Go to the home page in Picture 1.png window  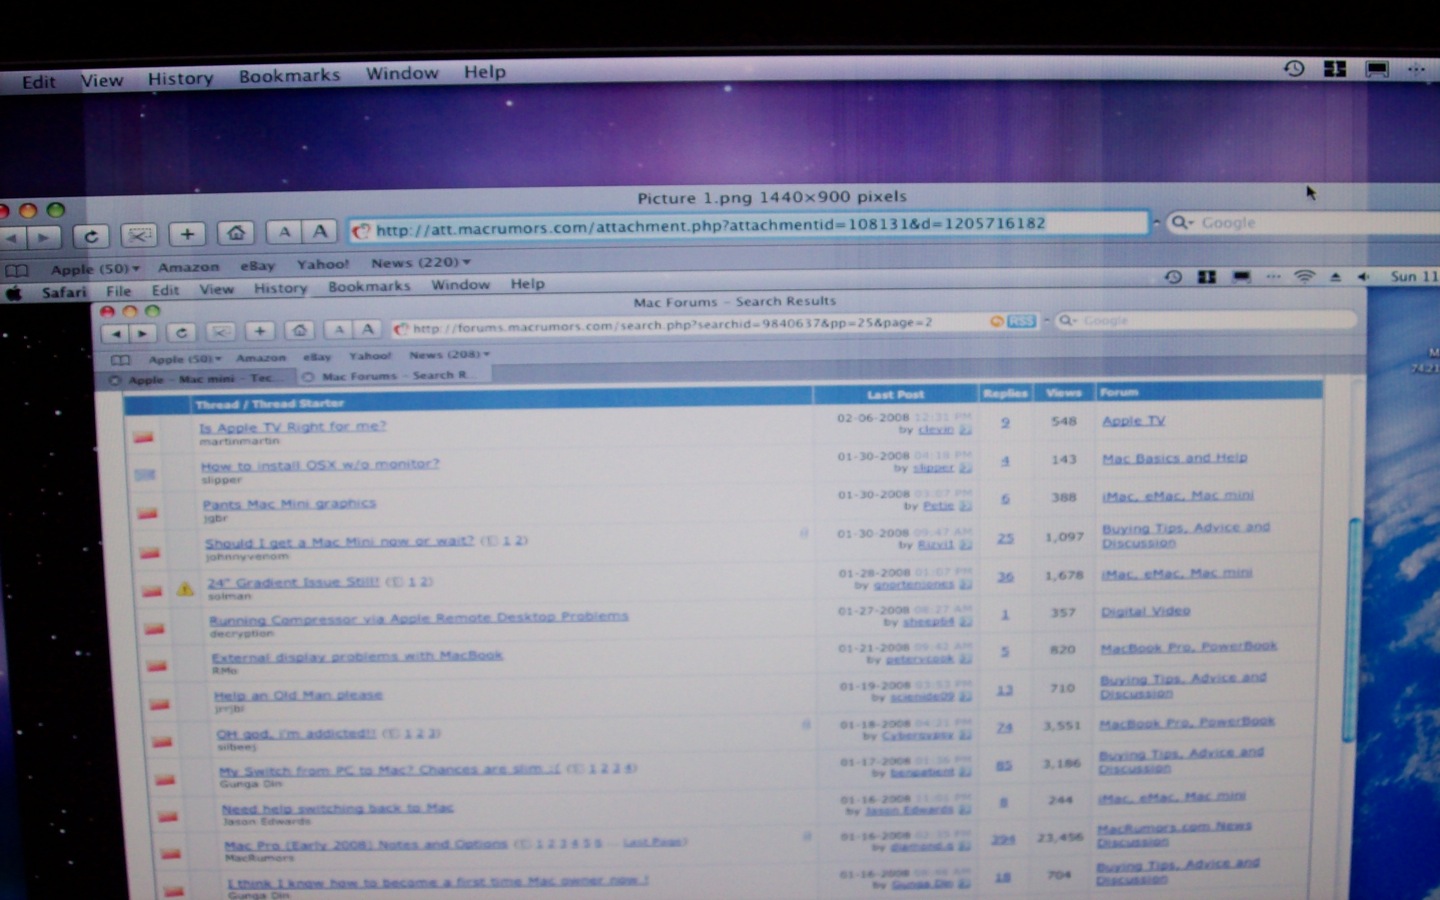[x=236, y=233]
